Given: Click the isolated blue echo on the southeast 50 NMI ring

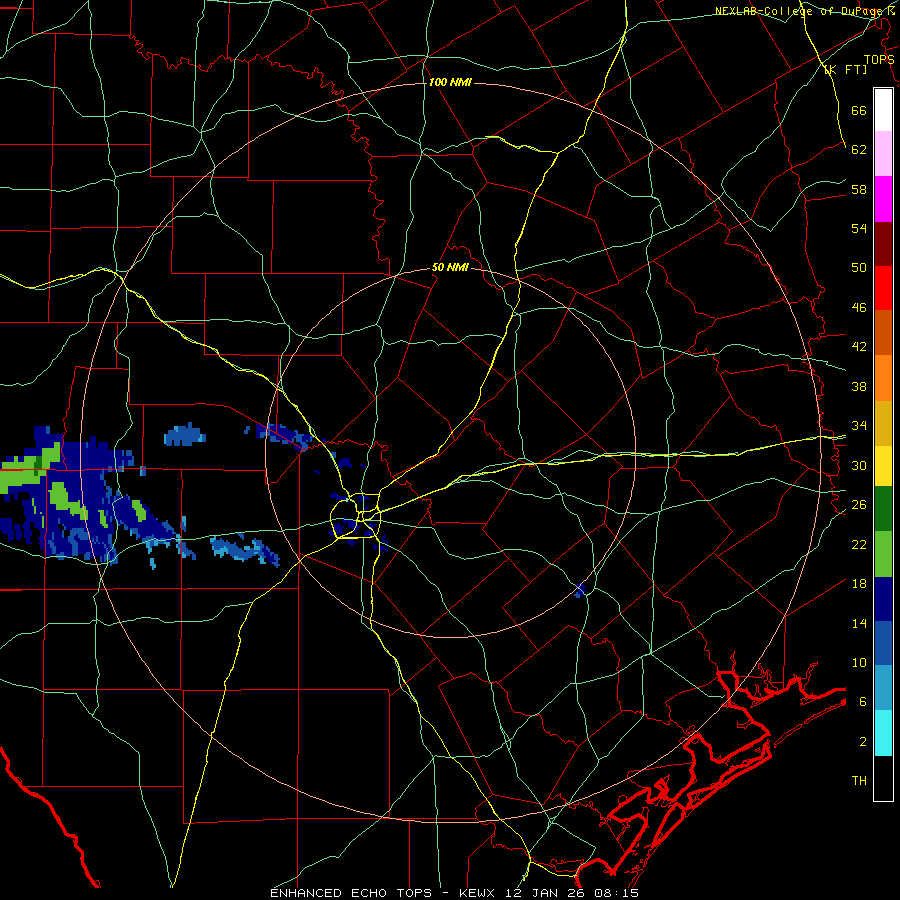Looking at the screenshot, I should (x=580, y=589).
